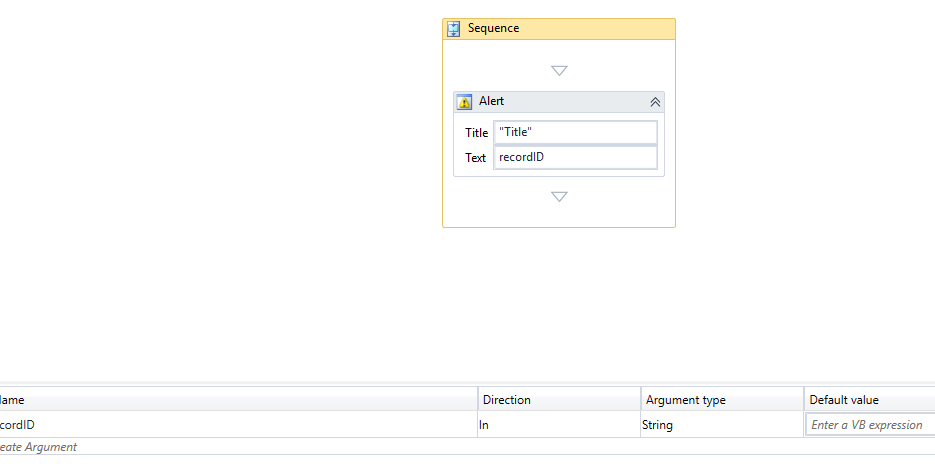
Task: Collapse the Alert activity with double chevron
Action: pos(655,102)
